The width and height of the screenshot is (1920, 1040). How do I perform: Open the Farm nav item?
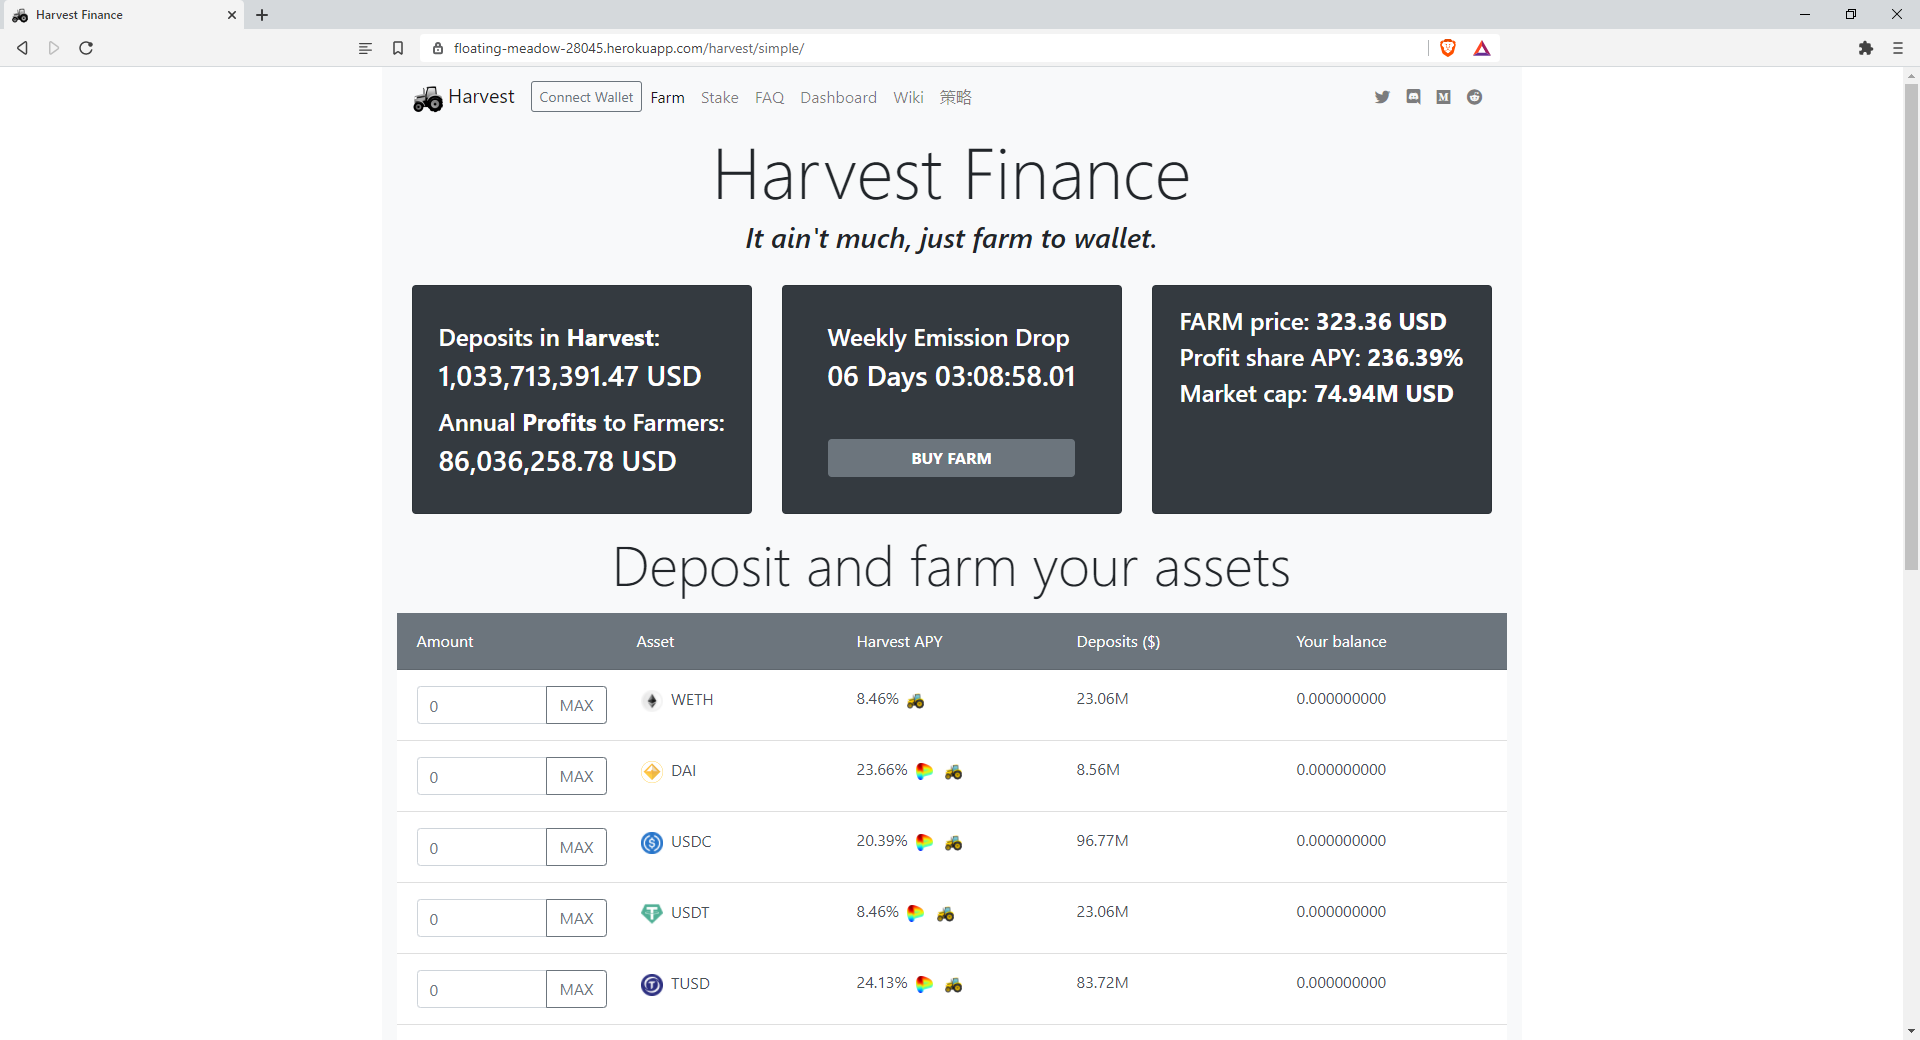pos(667,97)
